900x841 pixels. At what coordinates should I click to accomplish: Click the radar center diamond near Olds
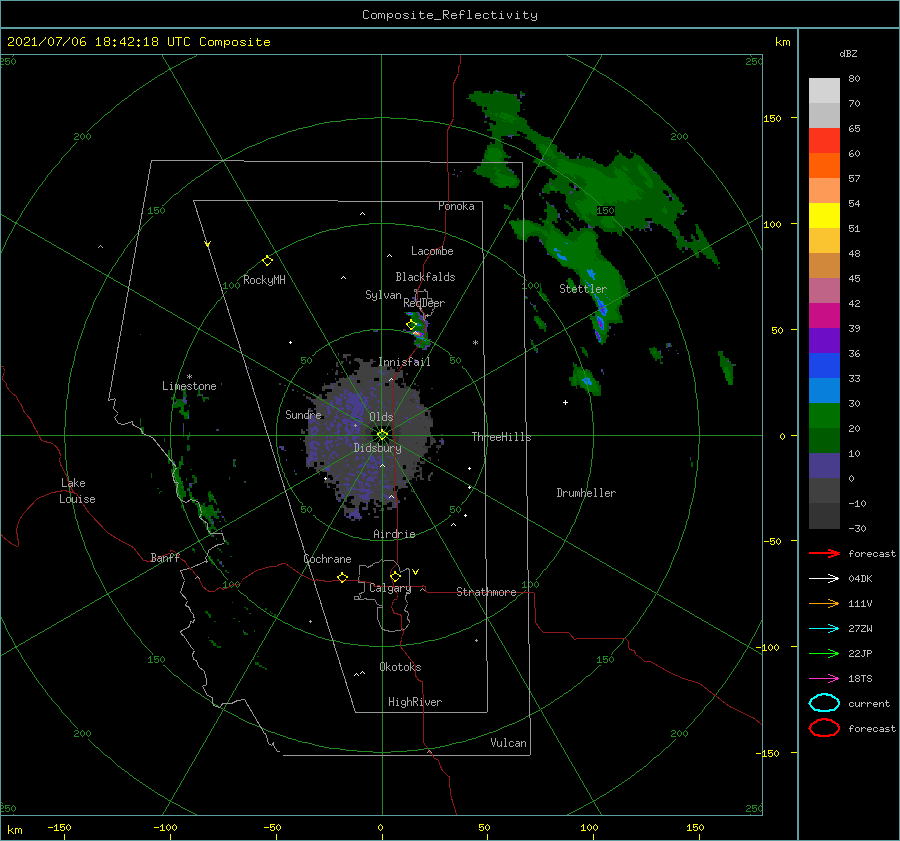click(382, 435)
